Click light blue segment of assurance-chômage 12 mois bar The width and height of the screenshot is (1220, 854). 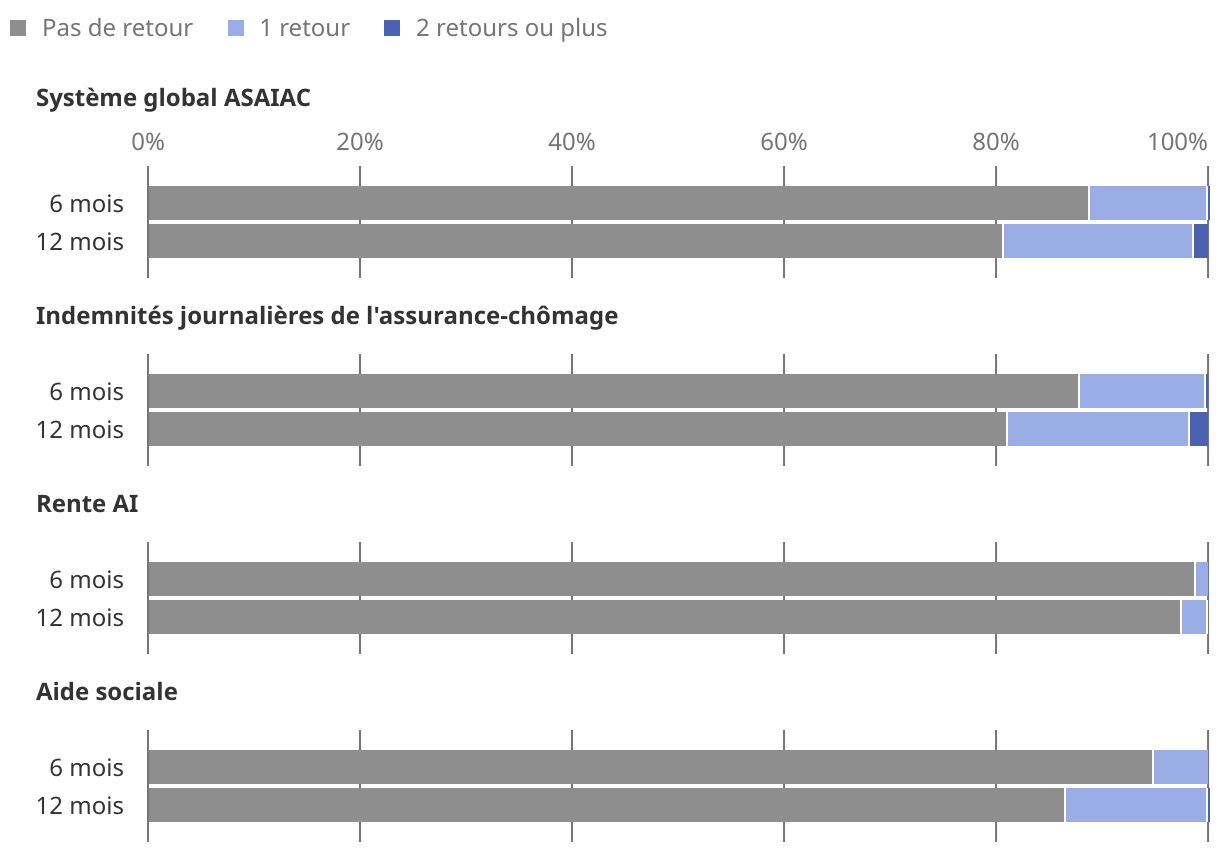coord(1097,430)
